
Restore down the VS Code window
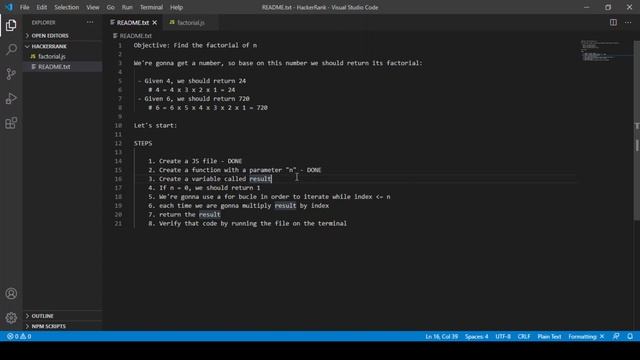click(608, 7)
